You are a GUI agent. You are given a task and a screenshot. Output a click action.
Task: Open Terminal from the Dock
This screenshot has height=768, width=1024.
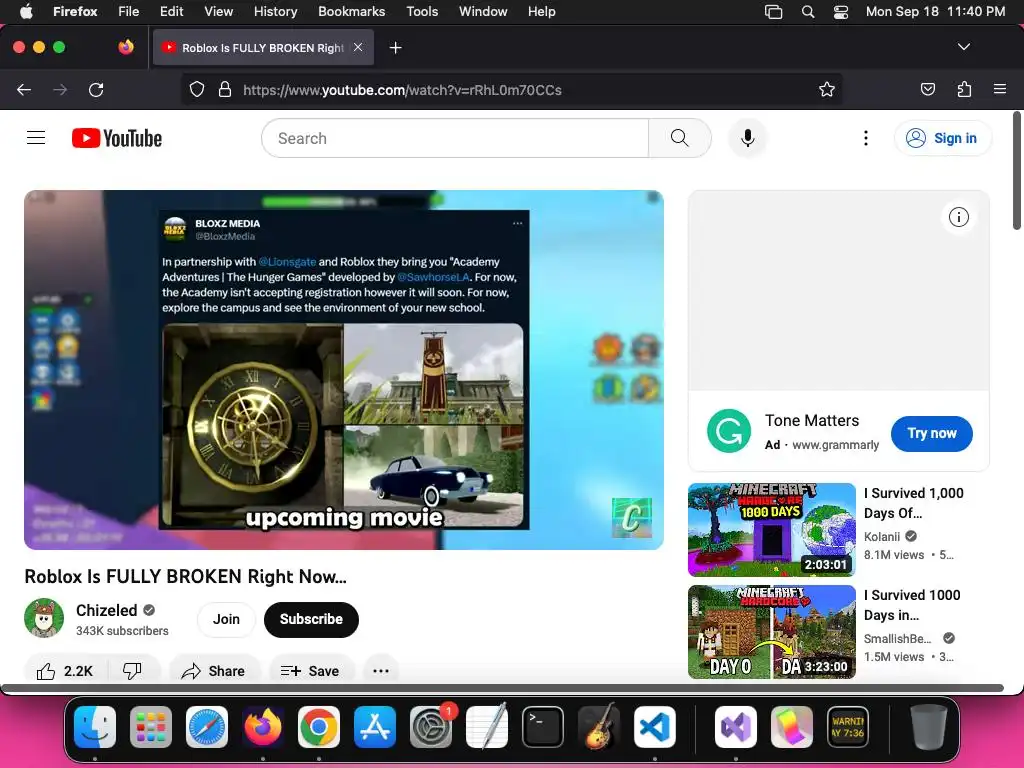coord(543,727)
